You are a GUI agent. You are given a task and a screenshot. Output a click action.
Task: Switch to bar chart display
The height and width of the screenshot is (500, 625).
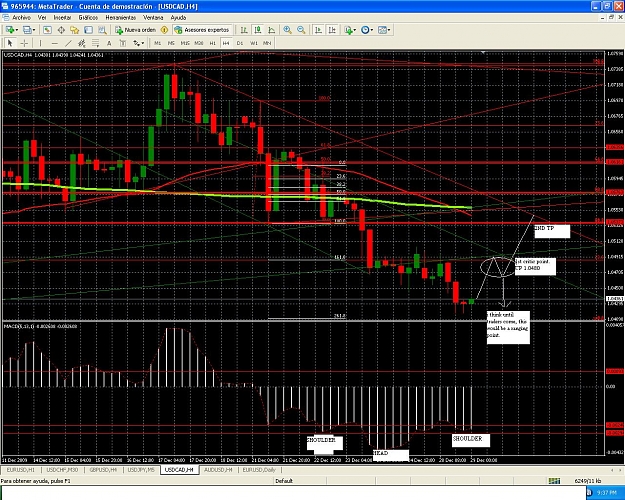coord(244,30)
